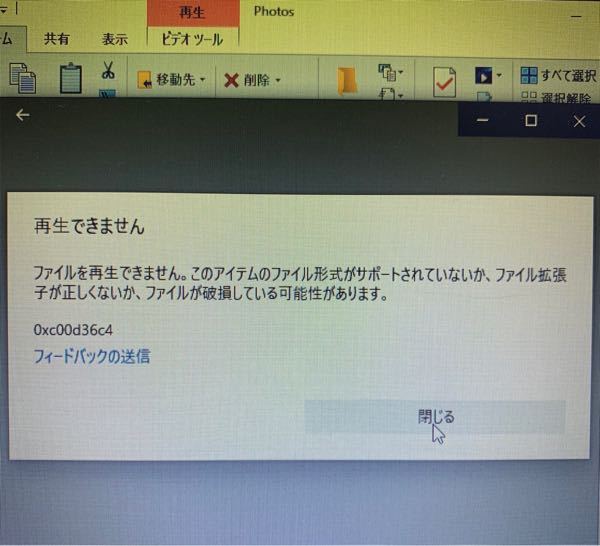Screen dimensions: 600x546
Task: Maximize the Photos window
Action: 531,120
